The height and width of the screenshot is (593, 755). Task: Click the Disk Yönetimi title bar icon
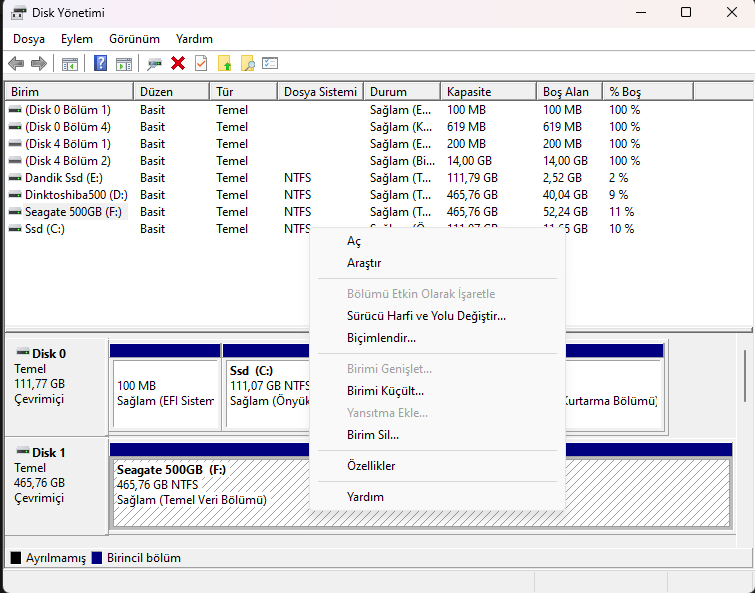coord(18,13)
